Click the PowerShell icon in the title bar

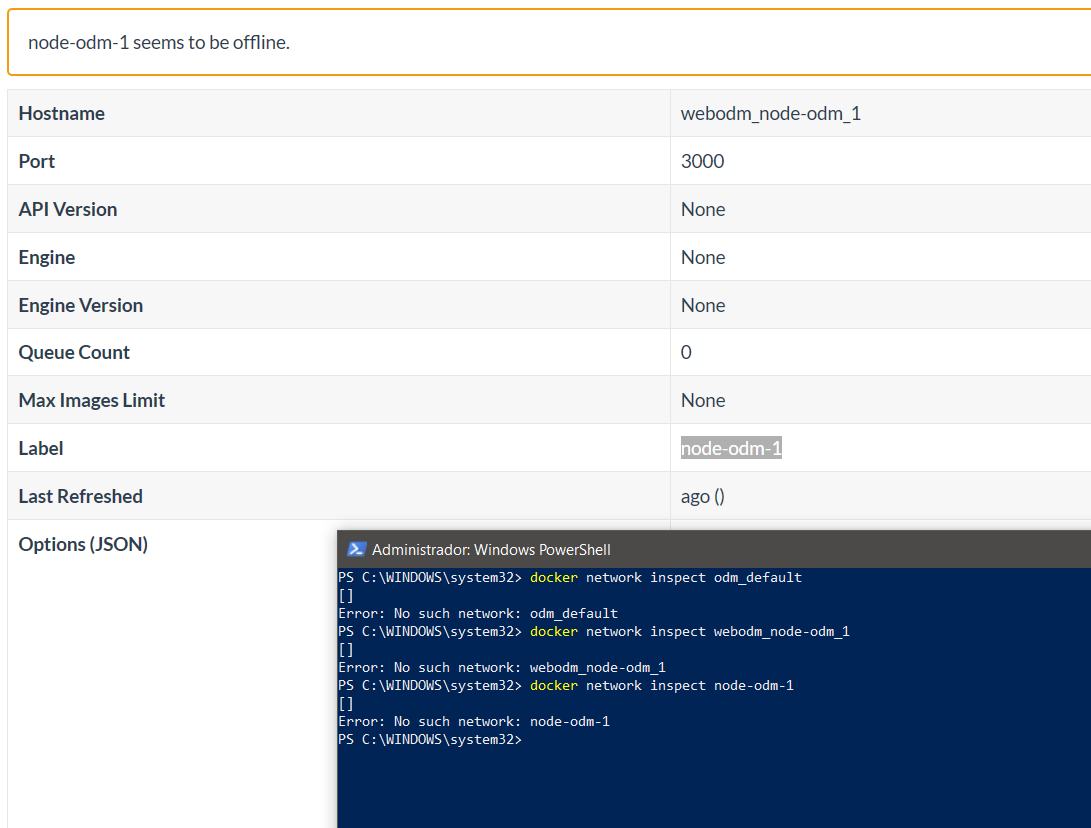pos(357,549)
